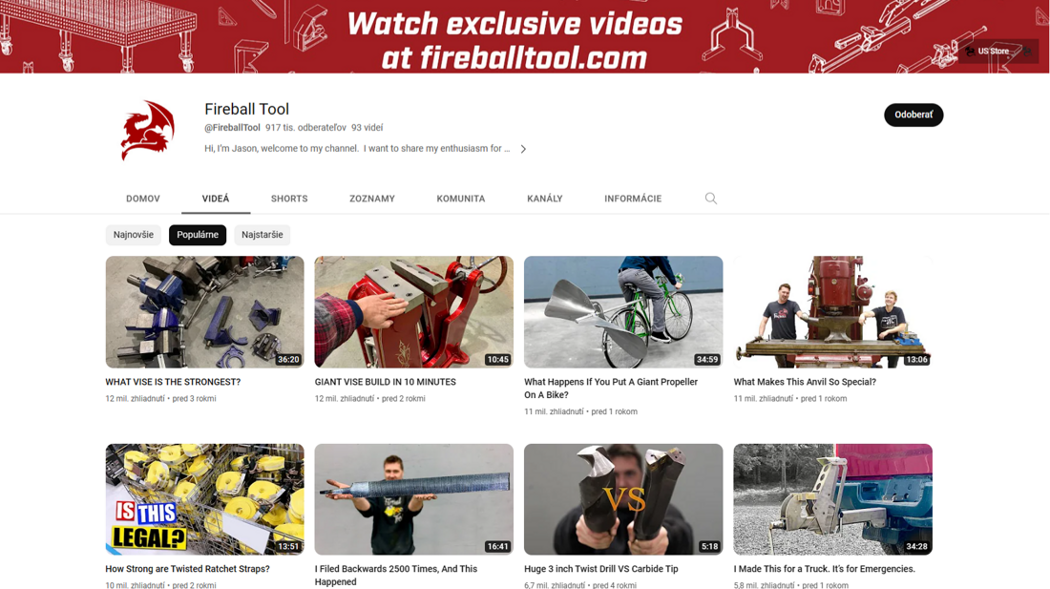Select the Populárne sort chip
This screenshot has height=589, width=1050.
[198, 235]
